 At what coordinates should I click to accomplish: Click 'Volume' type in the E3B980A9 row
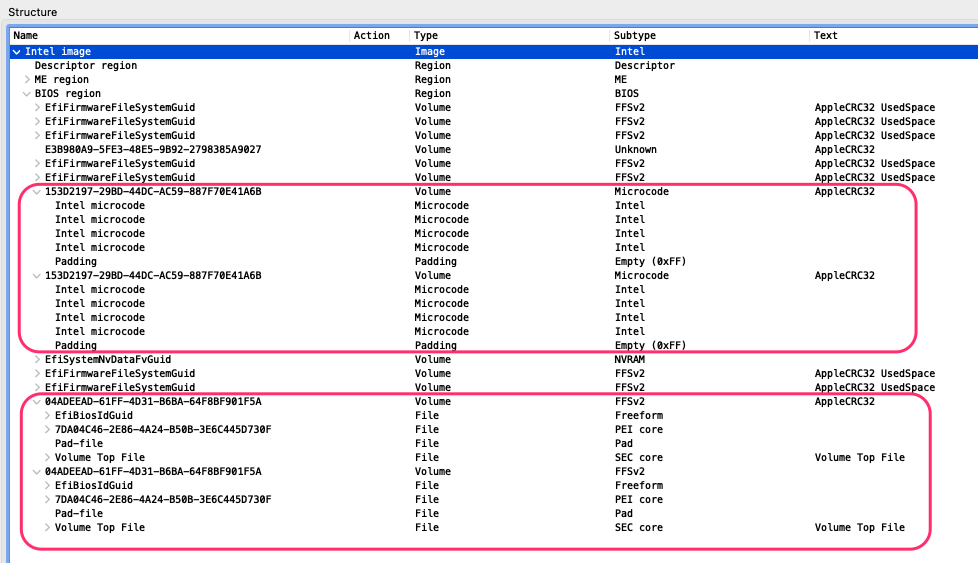(432, 150)
